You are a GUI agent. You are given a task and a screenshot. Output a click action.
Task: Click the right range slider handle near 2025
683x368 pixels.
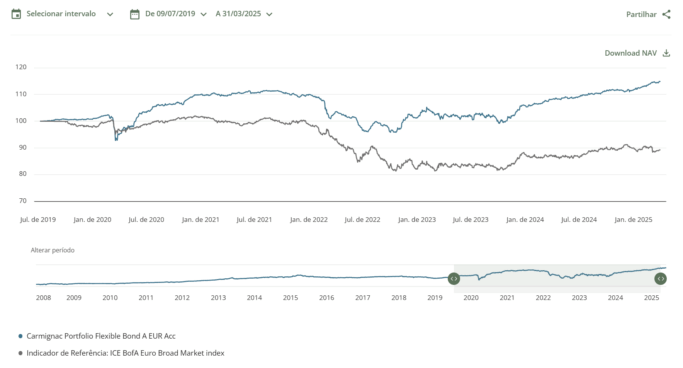pyautogui.click(x=660, y=279)
